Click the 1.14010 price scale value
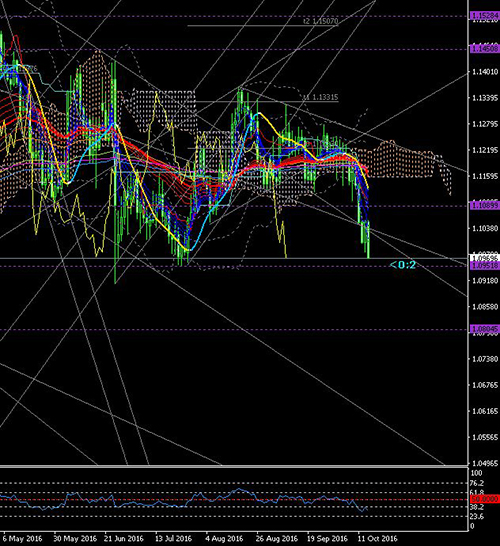This screenshot has width=500, height=546. pyautogui.click(x=485, y=72)
